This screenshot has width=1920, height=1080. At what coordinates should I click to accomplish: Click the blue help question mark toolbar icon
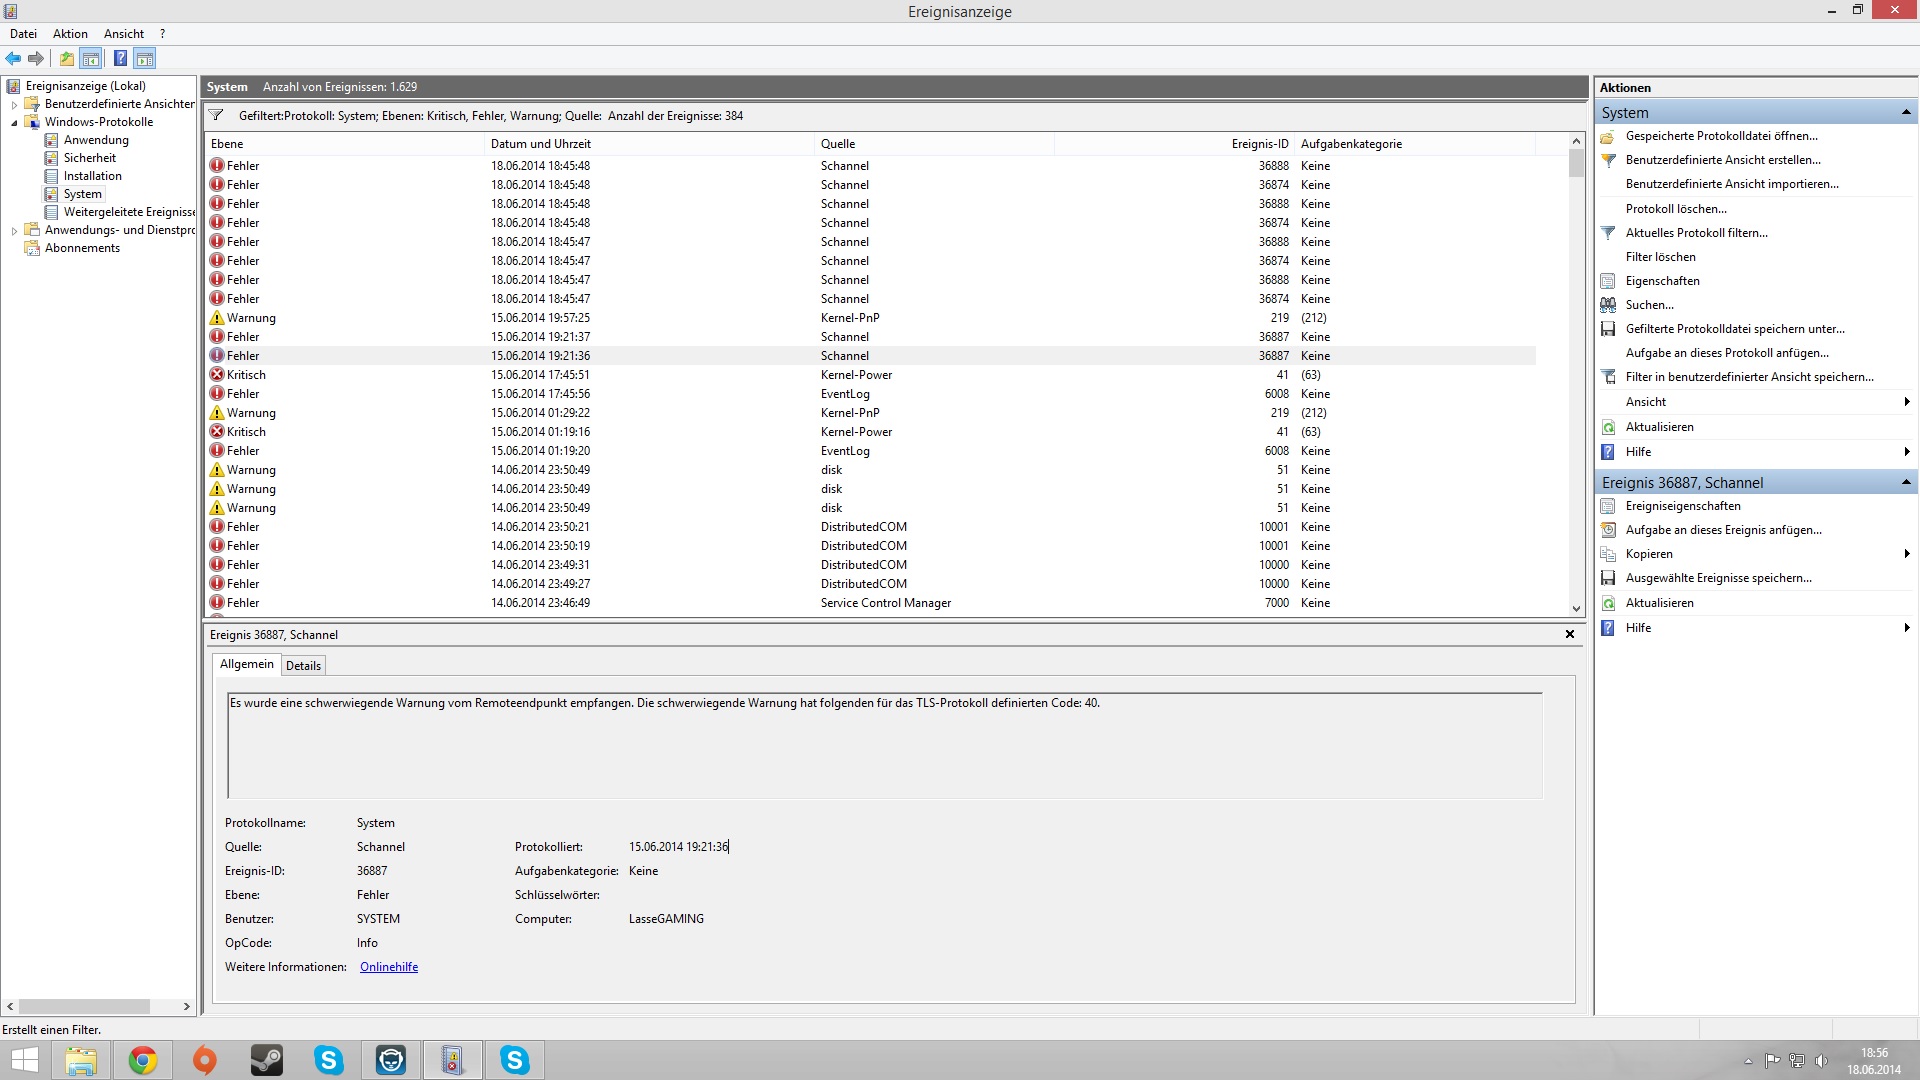[120, 58]
